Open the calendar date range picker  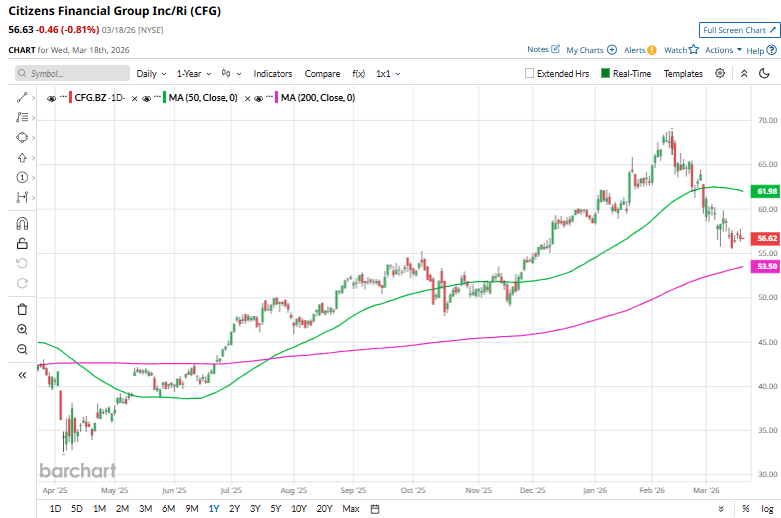click(x=374, y=509)
